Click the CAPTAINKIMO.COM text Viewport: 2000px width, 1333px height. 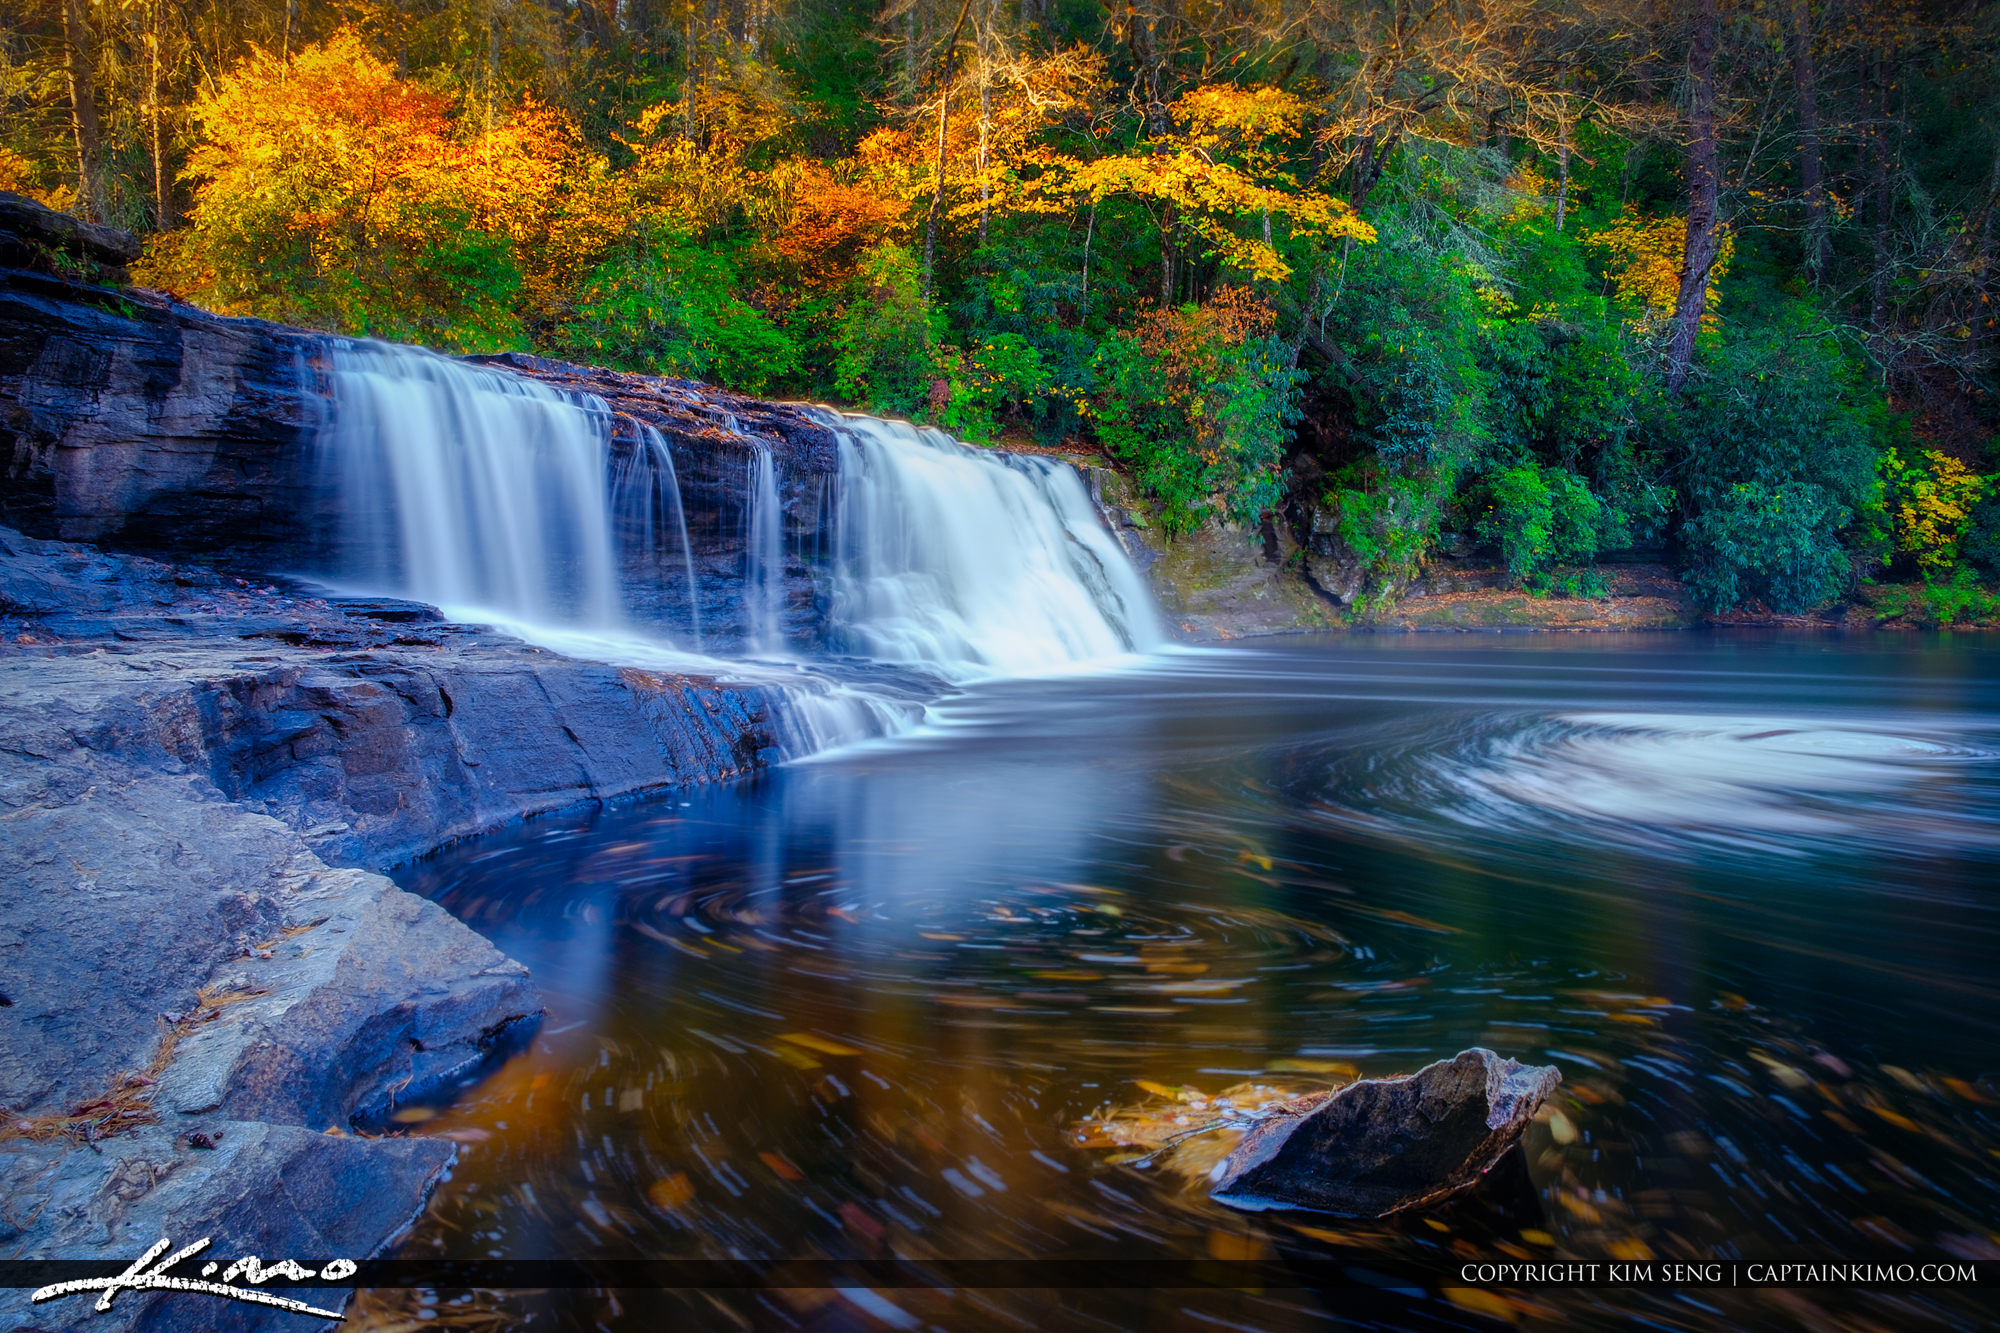point(1861,1273)
